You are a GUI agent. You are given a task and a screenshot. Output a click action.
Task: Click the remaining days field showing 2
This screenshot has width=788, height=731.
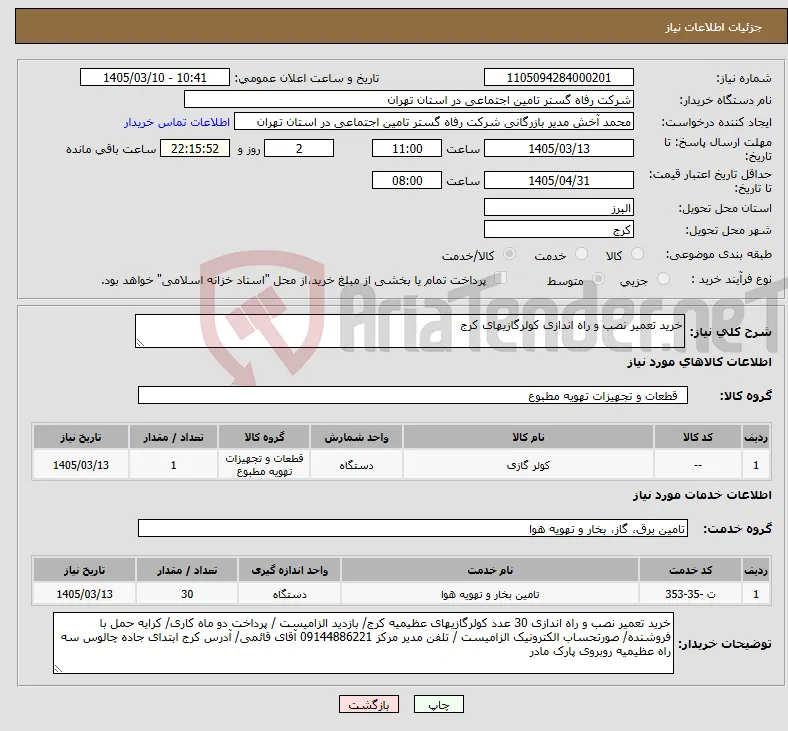(x=299, y=149)
